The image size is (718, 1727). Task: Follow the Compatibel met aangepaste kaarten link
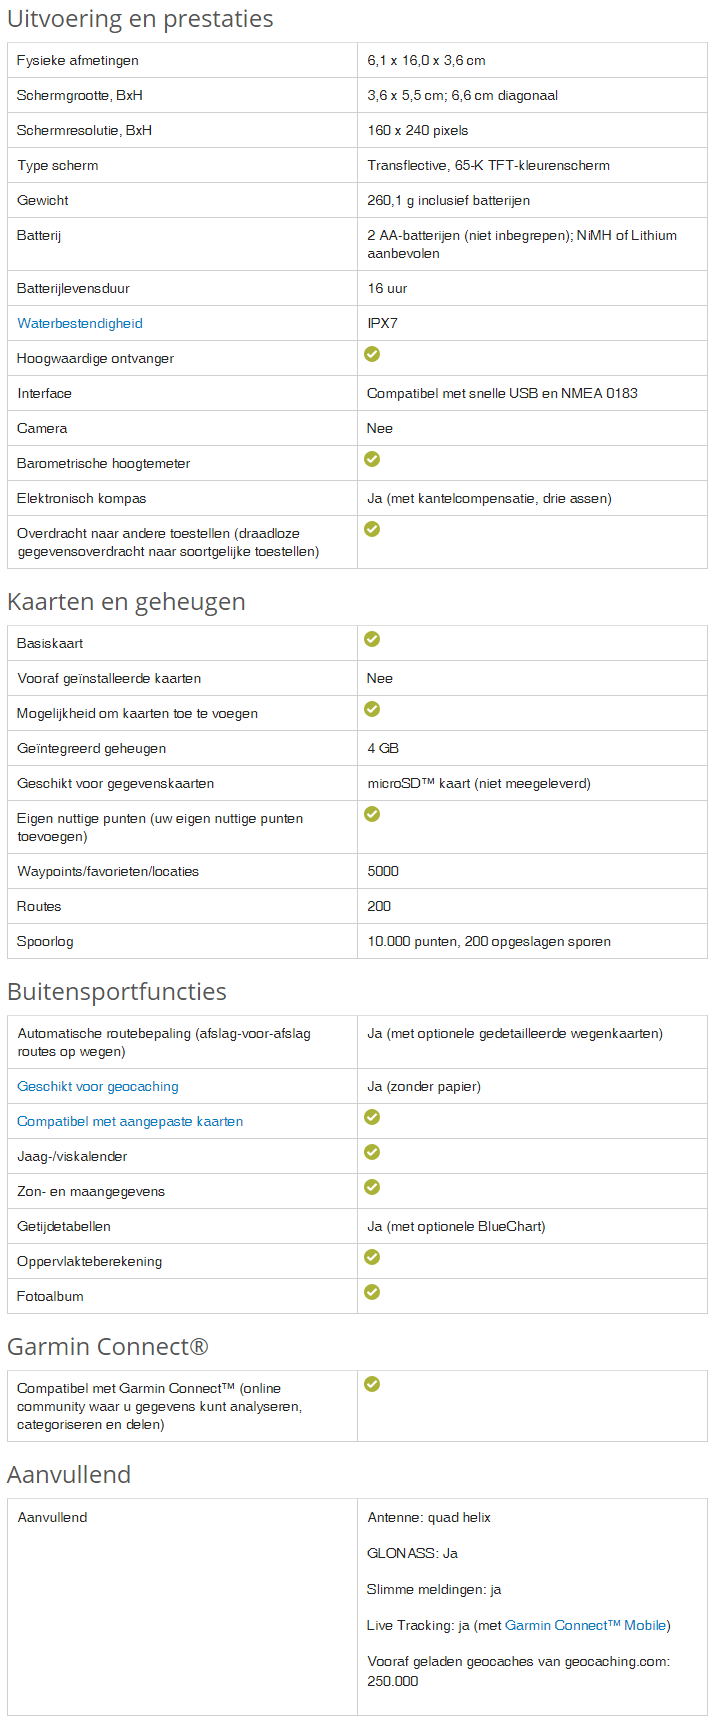click(x=130, y=1121)
